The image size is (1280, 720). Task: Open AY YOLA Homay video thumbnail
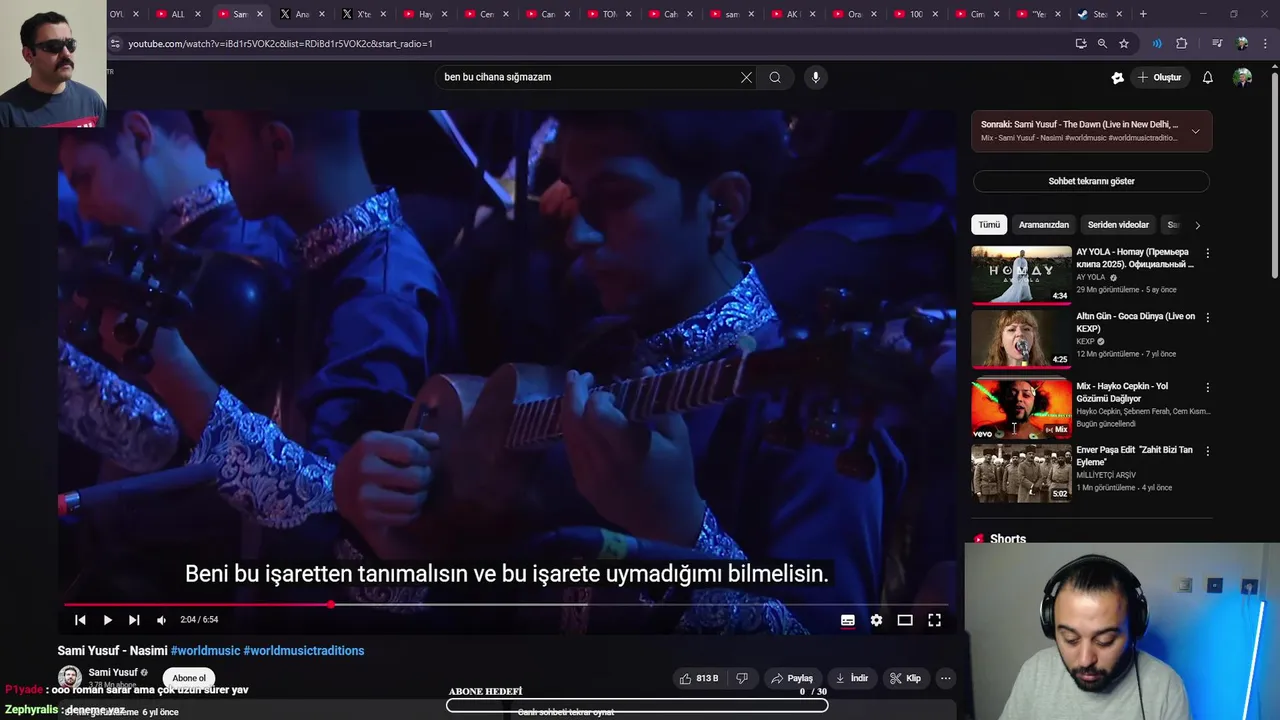[x=1021, y=274]
